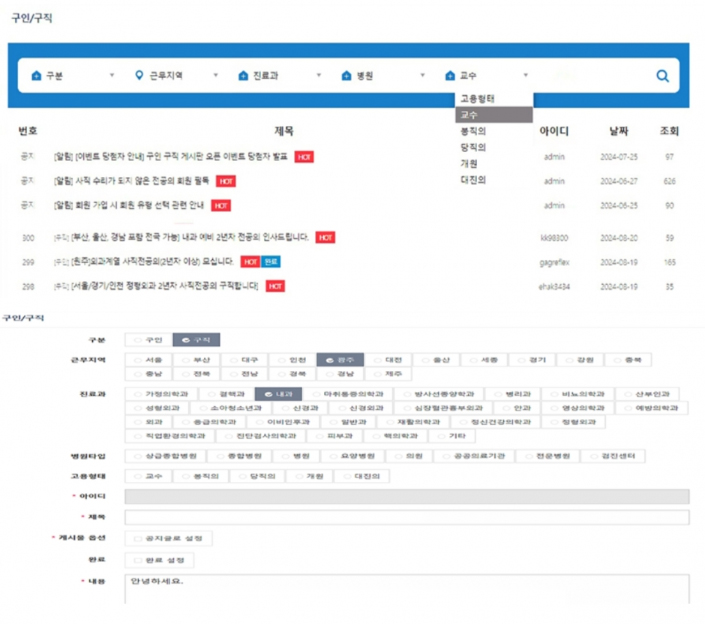Choose 대진의 in the open dropdown list
The image size is (705, 624).
473,180
